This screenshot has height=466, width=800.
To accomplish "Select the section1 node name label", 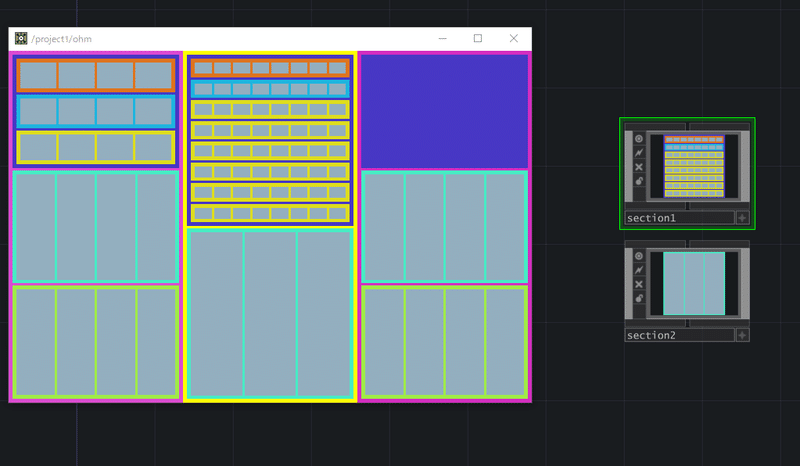I will pyautogui.click(x=680, y=218).
